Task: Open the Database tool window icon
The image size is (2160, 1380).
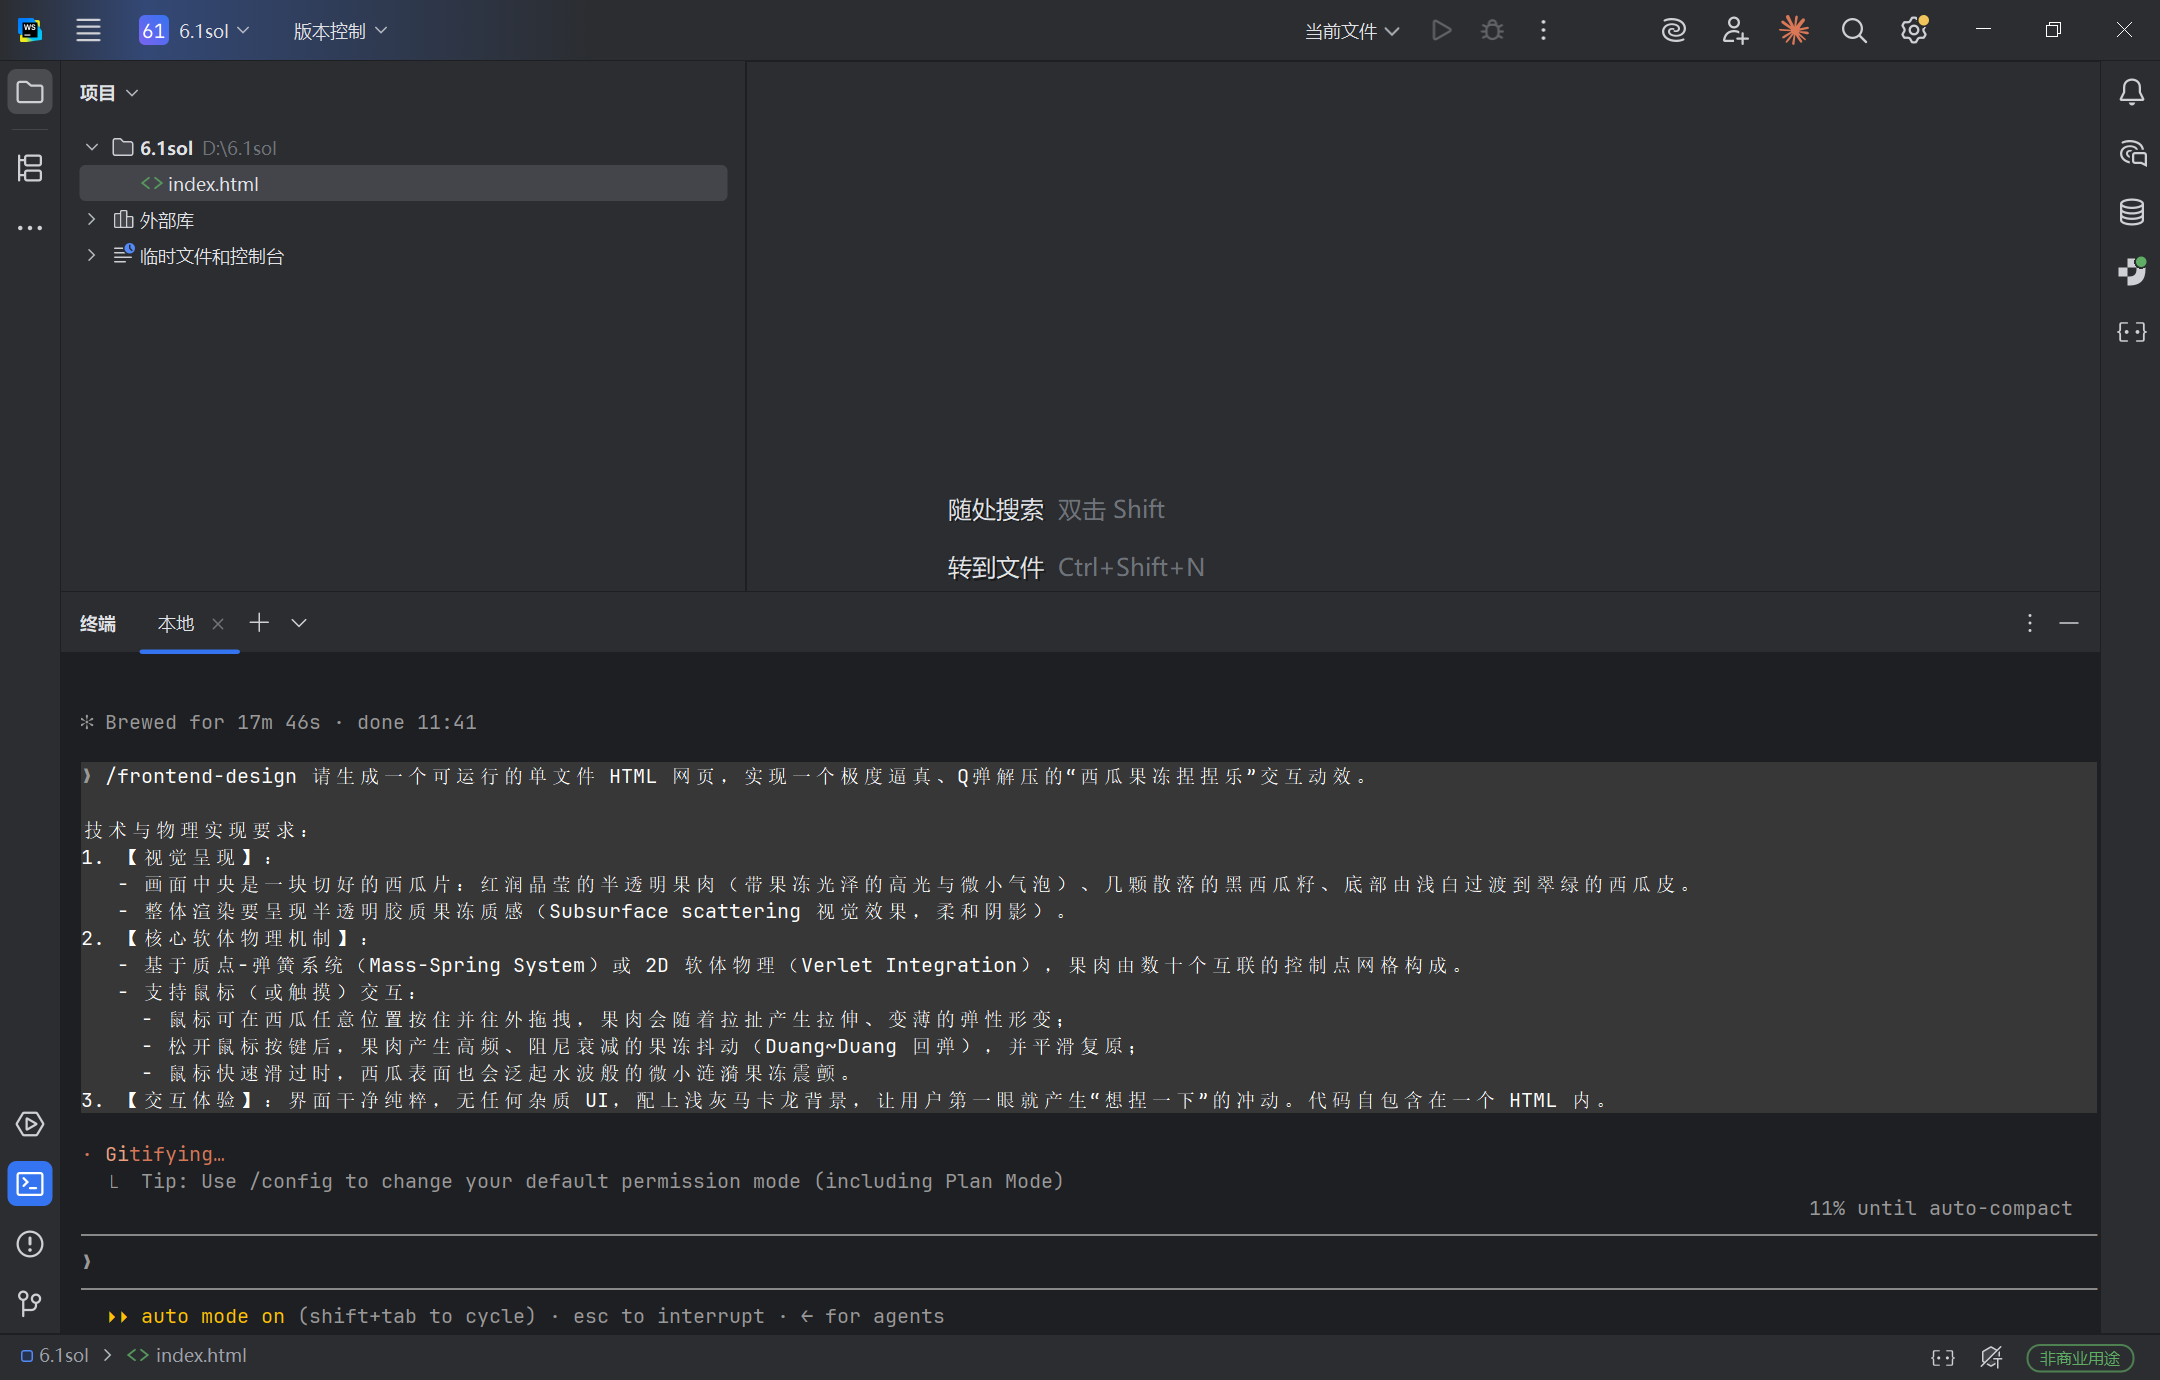Action: [2132, 212]
